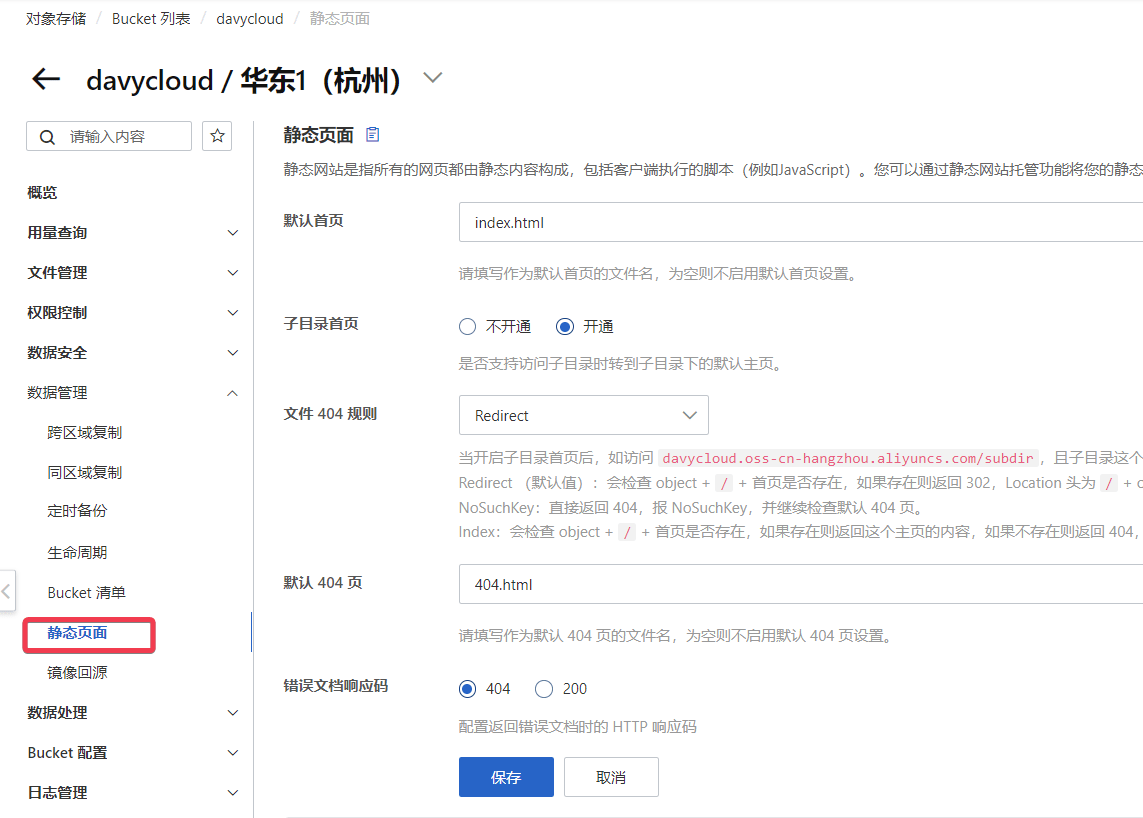Click the search magnifier icon

click(46, 137)
